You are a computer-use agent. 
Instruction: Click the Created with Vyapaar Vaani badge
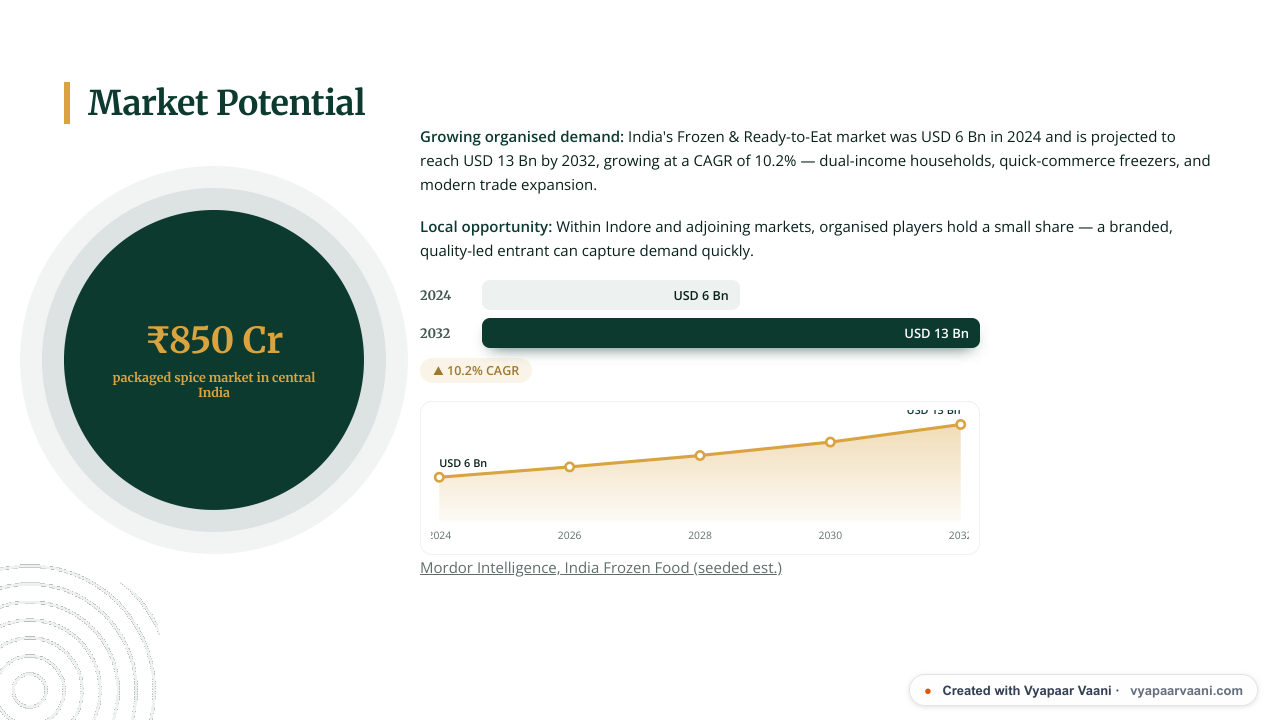click(x=1083, y=690)
